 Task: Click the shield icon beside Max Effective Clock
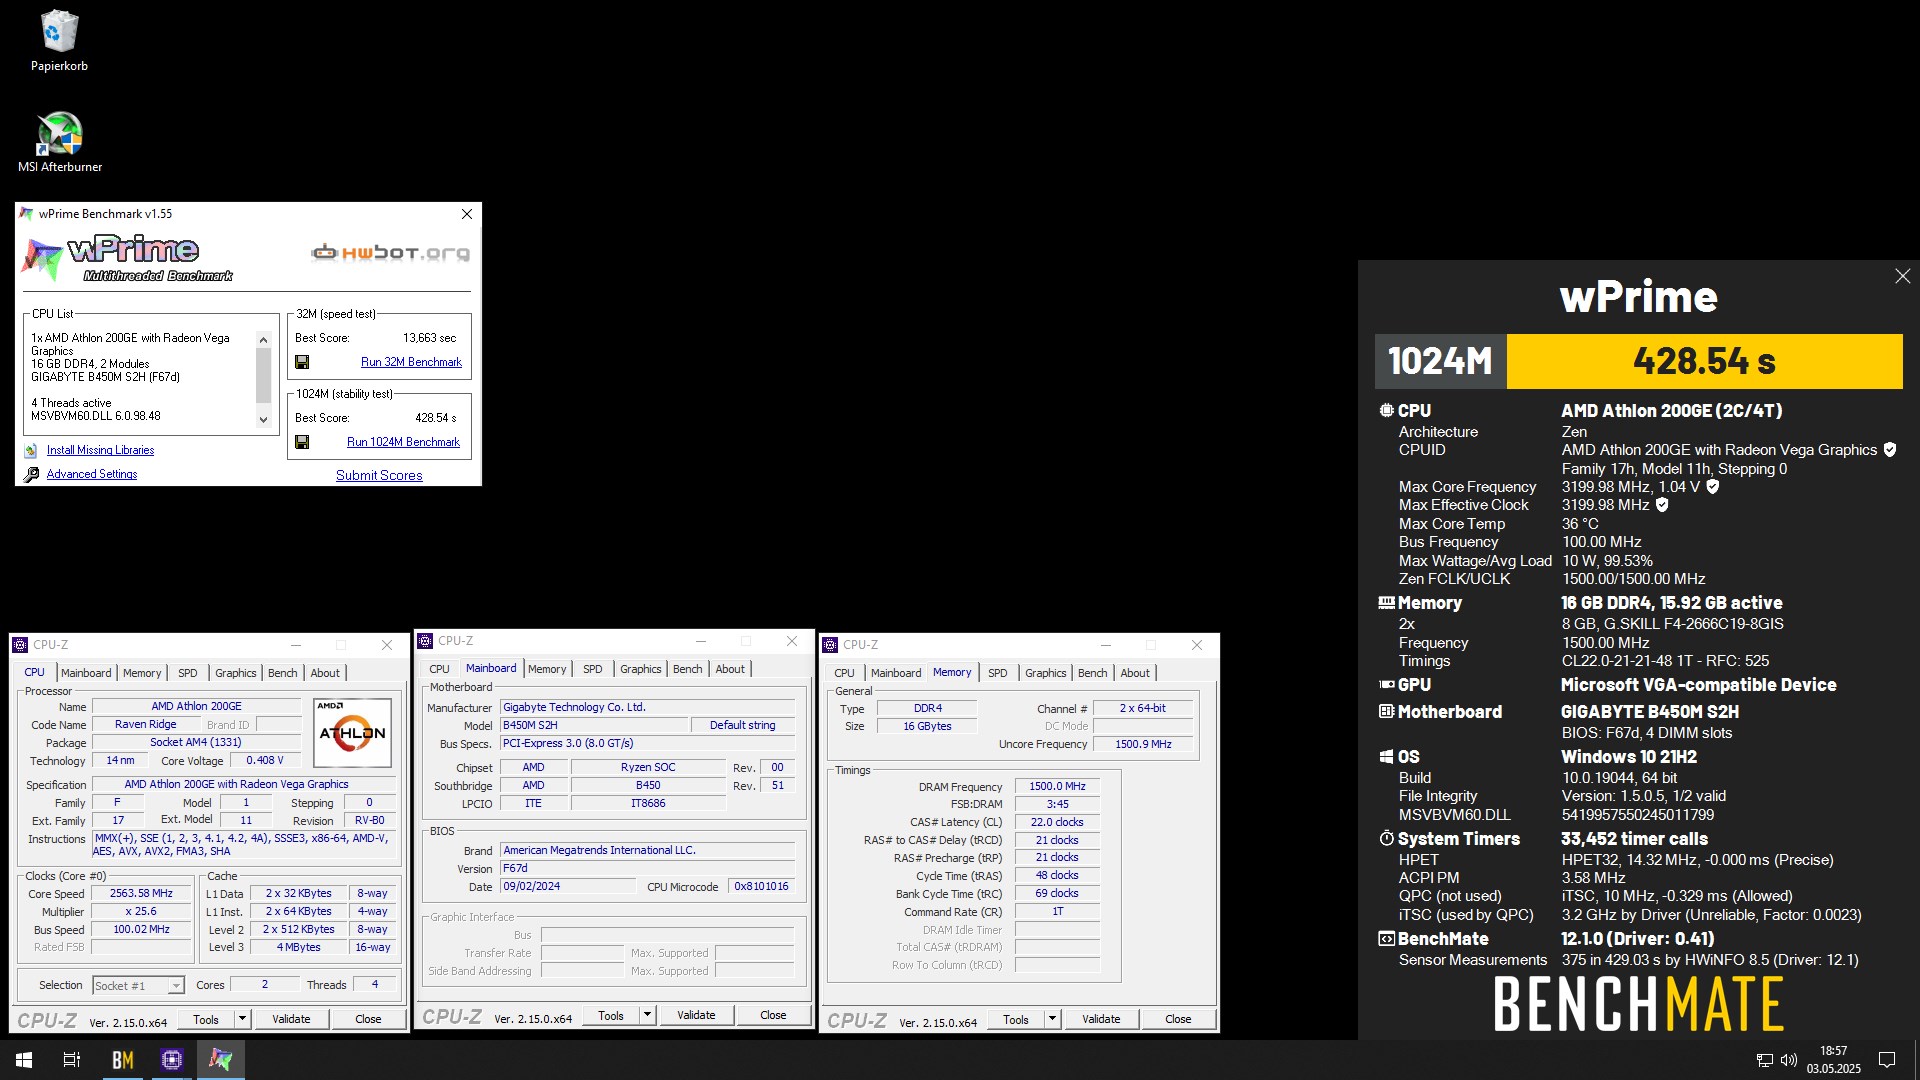click(x=1662, y=505)
